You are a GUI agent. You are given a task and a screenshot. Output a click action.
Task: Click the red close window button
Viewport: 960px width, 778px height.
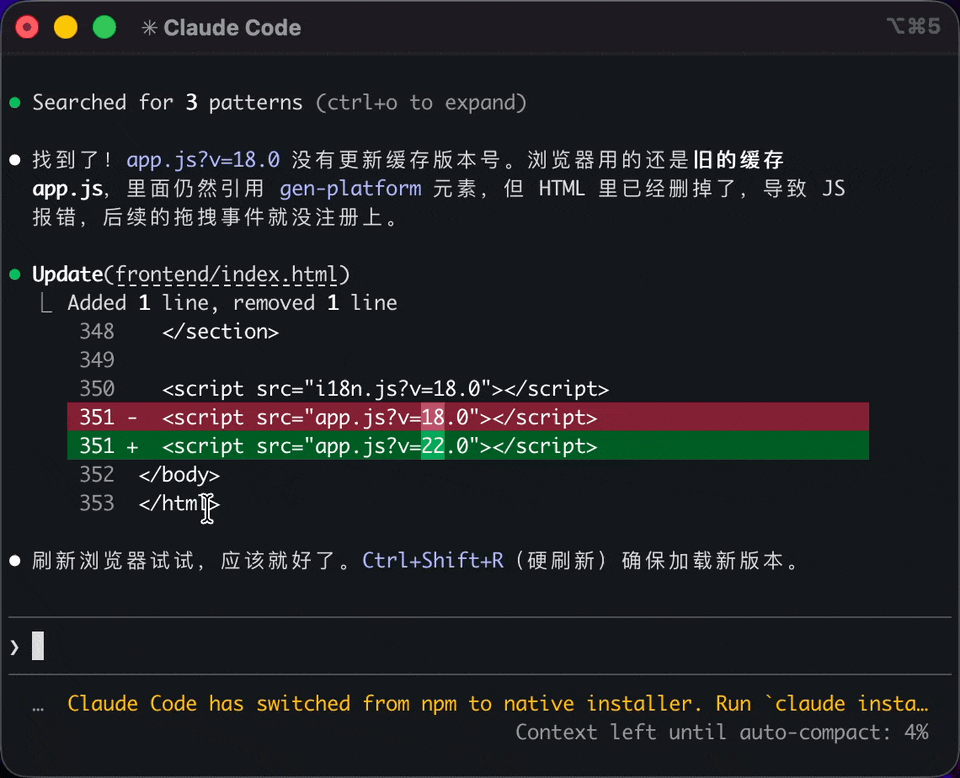click(x=27, y=28)
